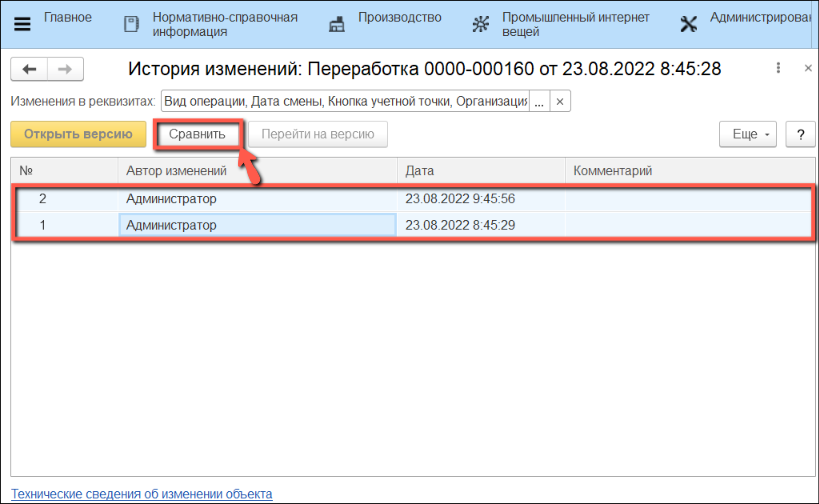Click the back navigation arrow

click(29, 69)
